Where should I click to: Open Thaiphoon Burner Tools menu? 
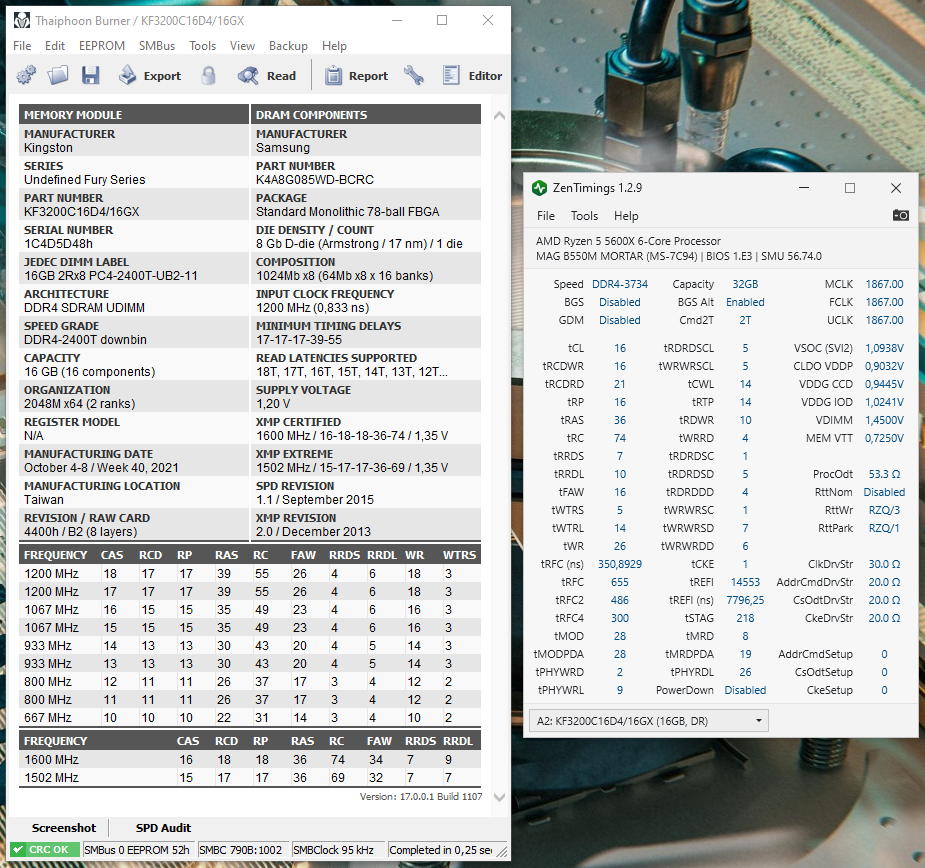pyautogui.click(x=202, y=46)
